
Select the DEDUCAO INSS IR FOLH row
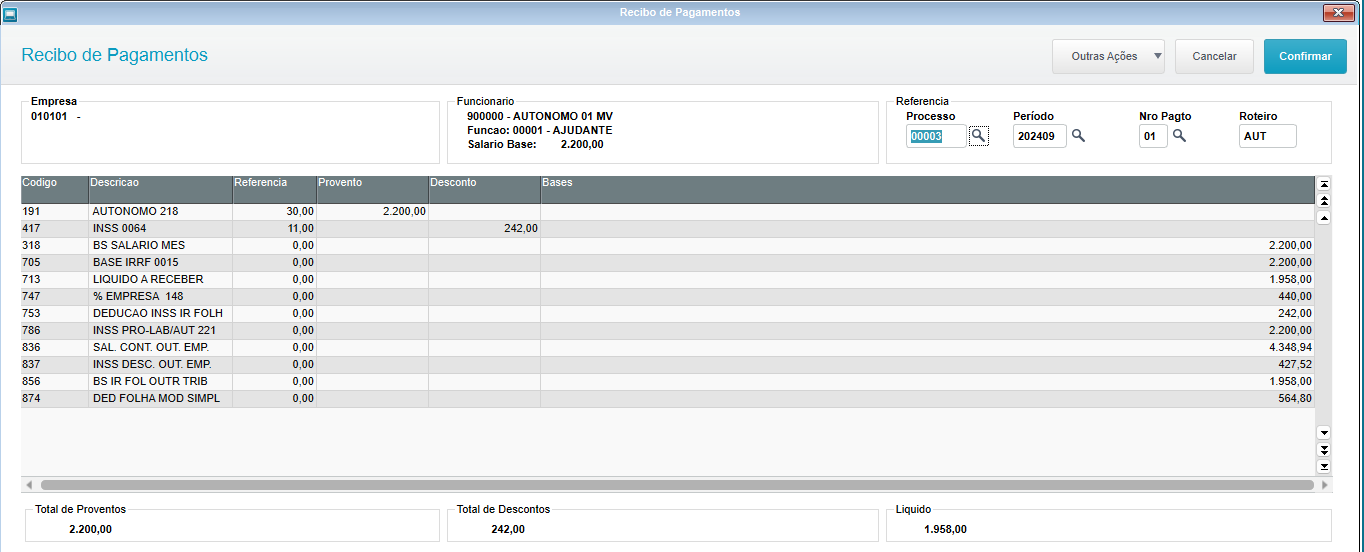click(668, 314)
